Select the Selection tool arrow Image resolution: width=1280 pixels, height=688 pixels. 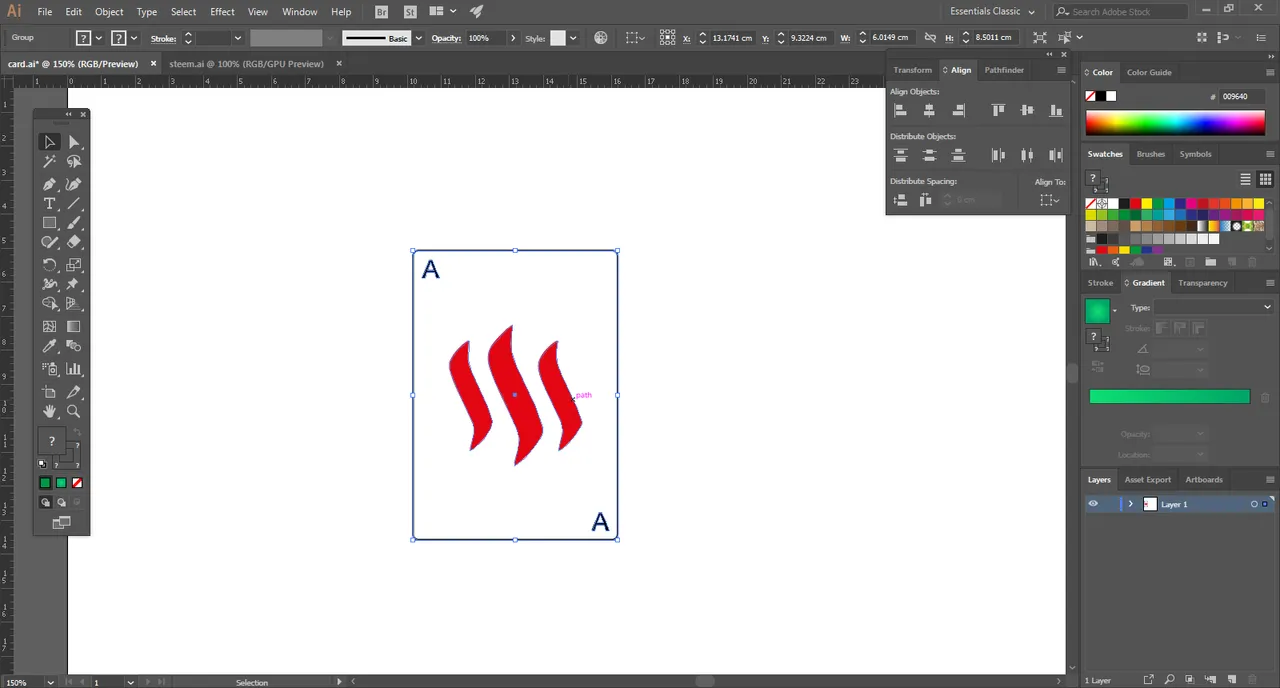(49, 142)
